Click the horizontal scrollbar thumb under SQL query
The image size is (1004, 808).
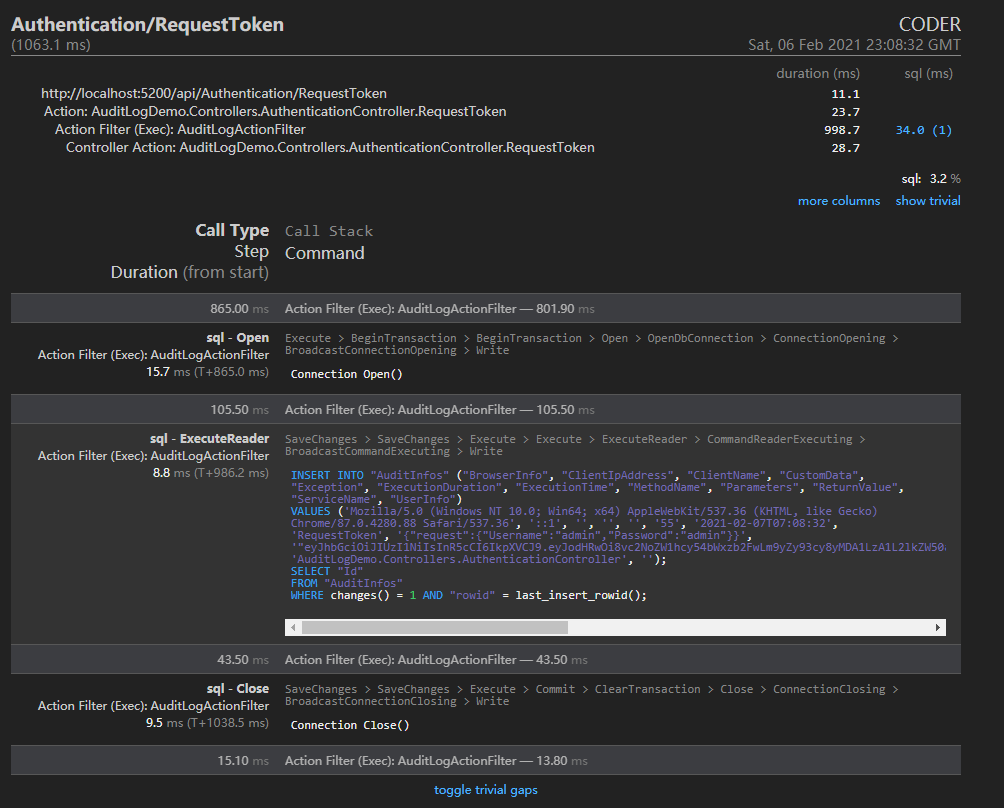click(435, 627)
